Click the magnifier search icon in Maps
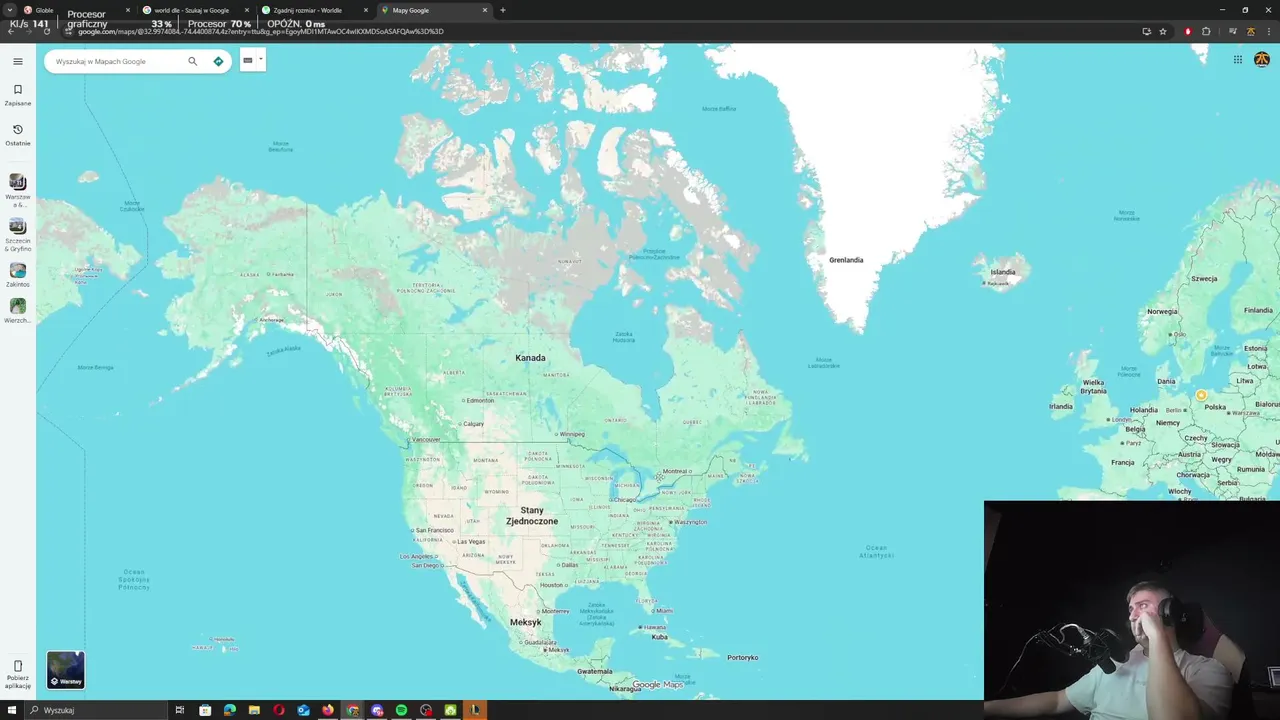The width and height of the screenshot is (1280, 720). pos(193,61)
